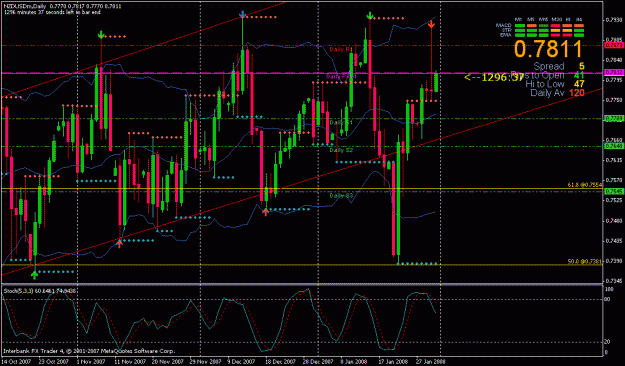Viewport: 625px width, 366px height.
Task: Click the pink MACD bar in the M30 column
Action: click(x=555, y=26)
